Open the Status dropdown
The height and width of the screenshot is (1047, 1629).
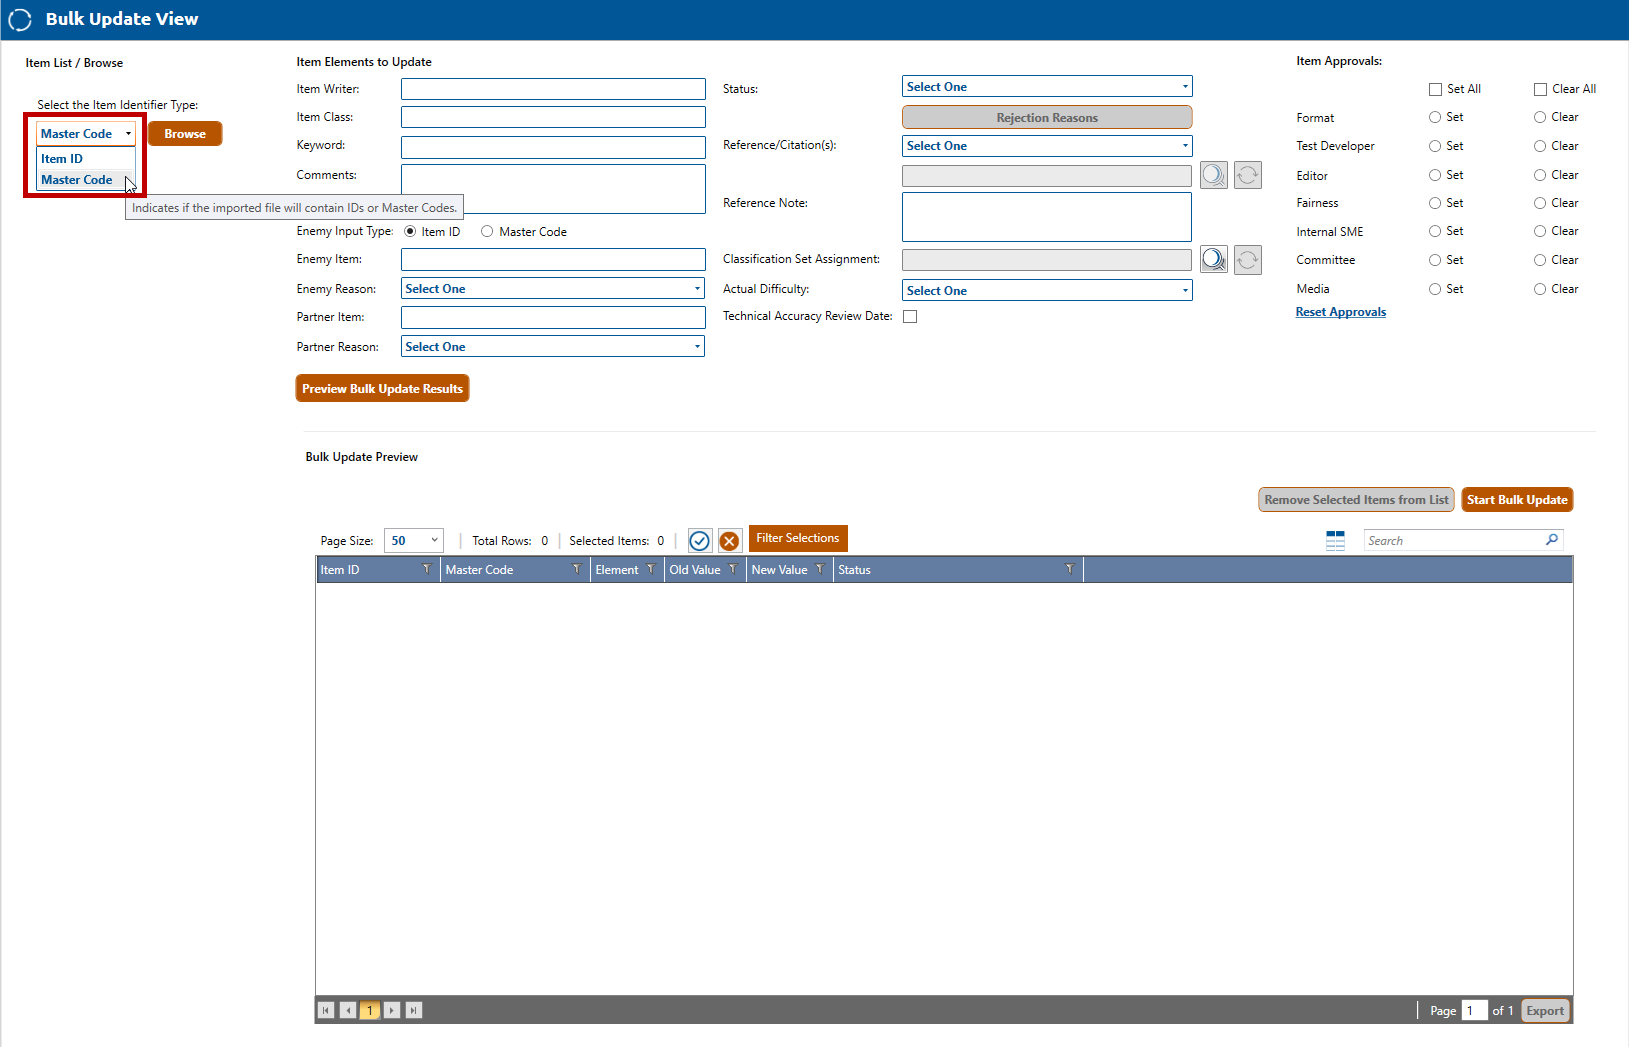click(1047, 87)
